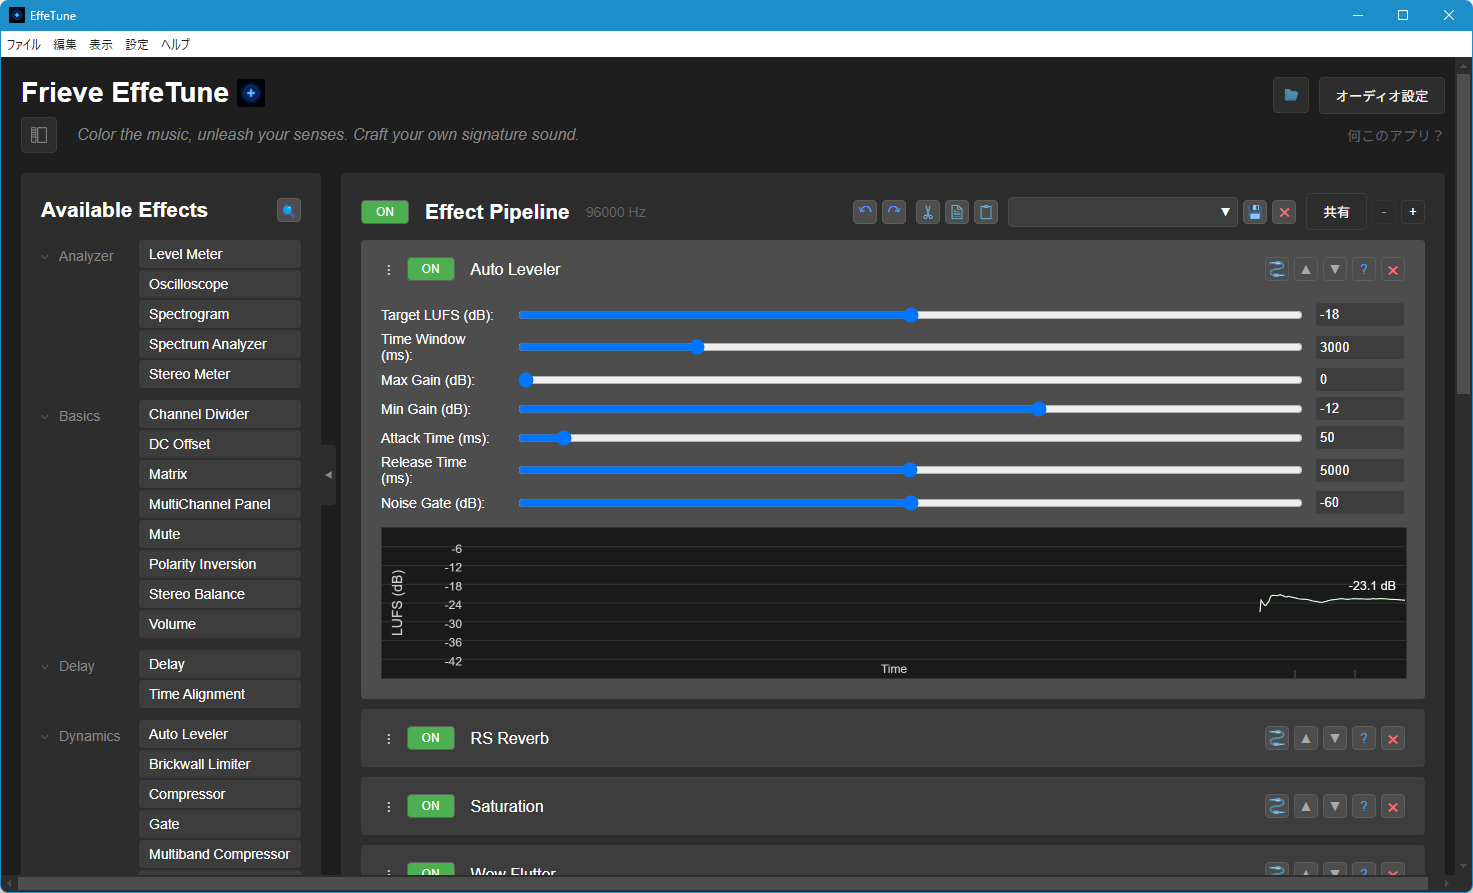Open help for Saturation effect
1473x893 pixels.
coord(1364,806)
